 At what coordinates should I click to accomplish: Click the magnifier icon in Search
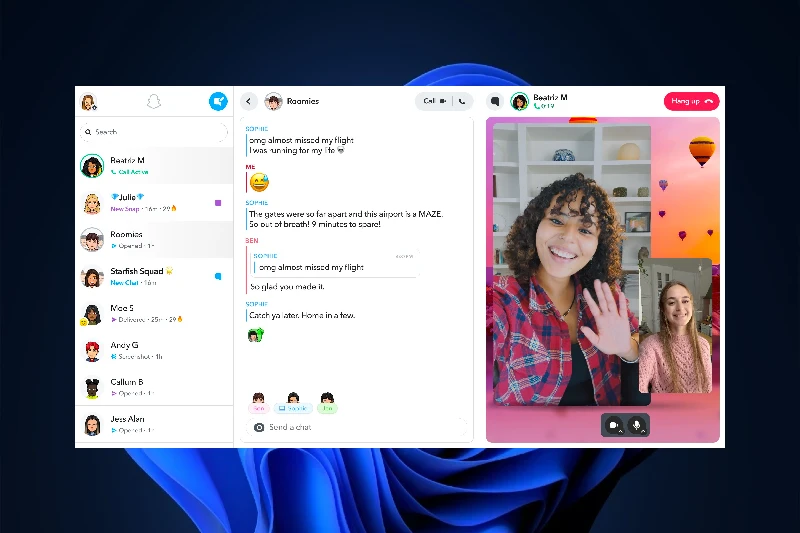[88, 132]
